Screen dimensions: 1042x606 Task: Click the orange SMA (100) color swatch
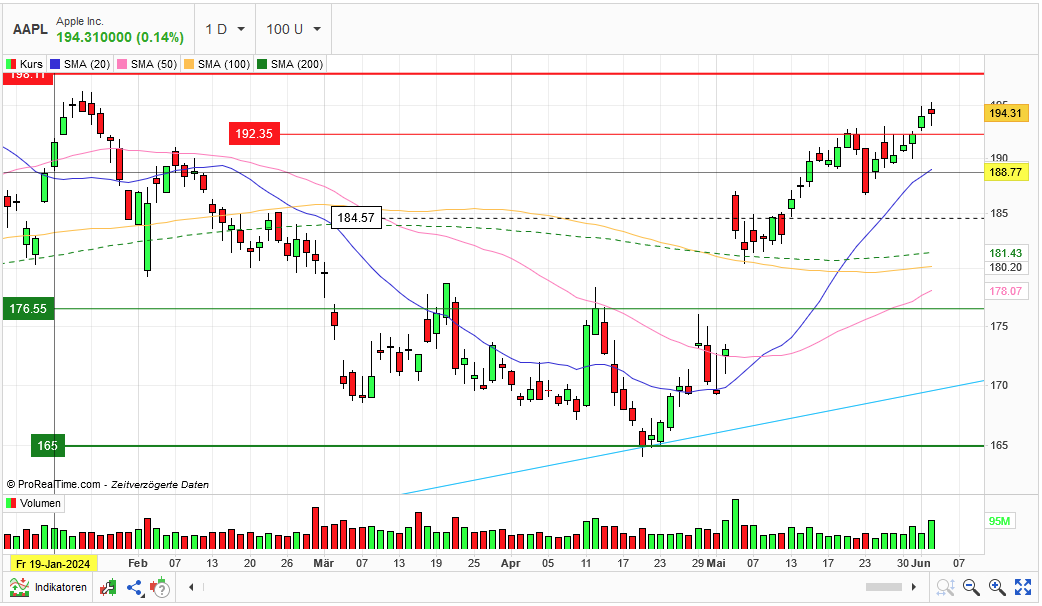coord(189,64)
